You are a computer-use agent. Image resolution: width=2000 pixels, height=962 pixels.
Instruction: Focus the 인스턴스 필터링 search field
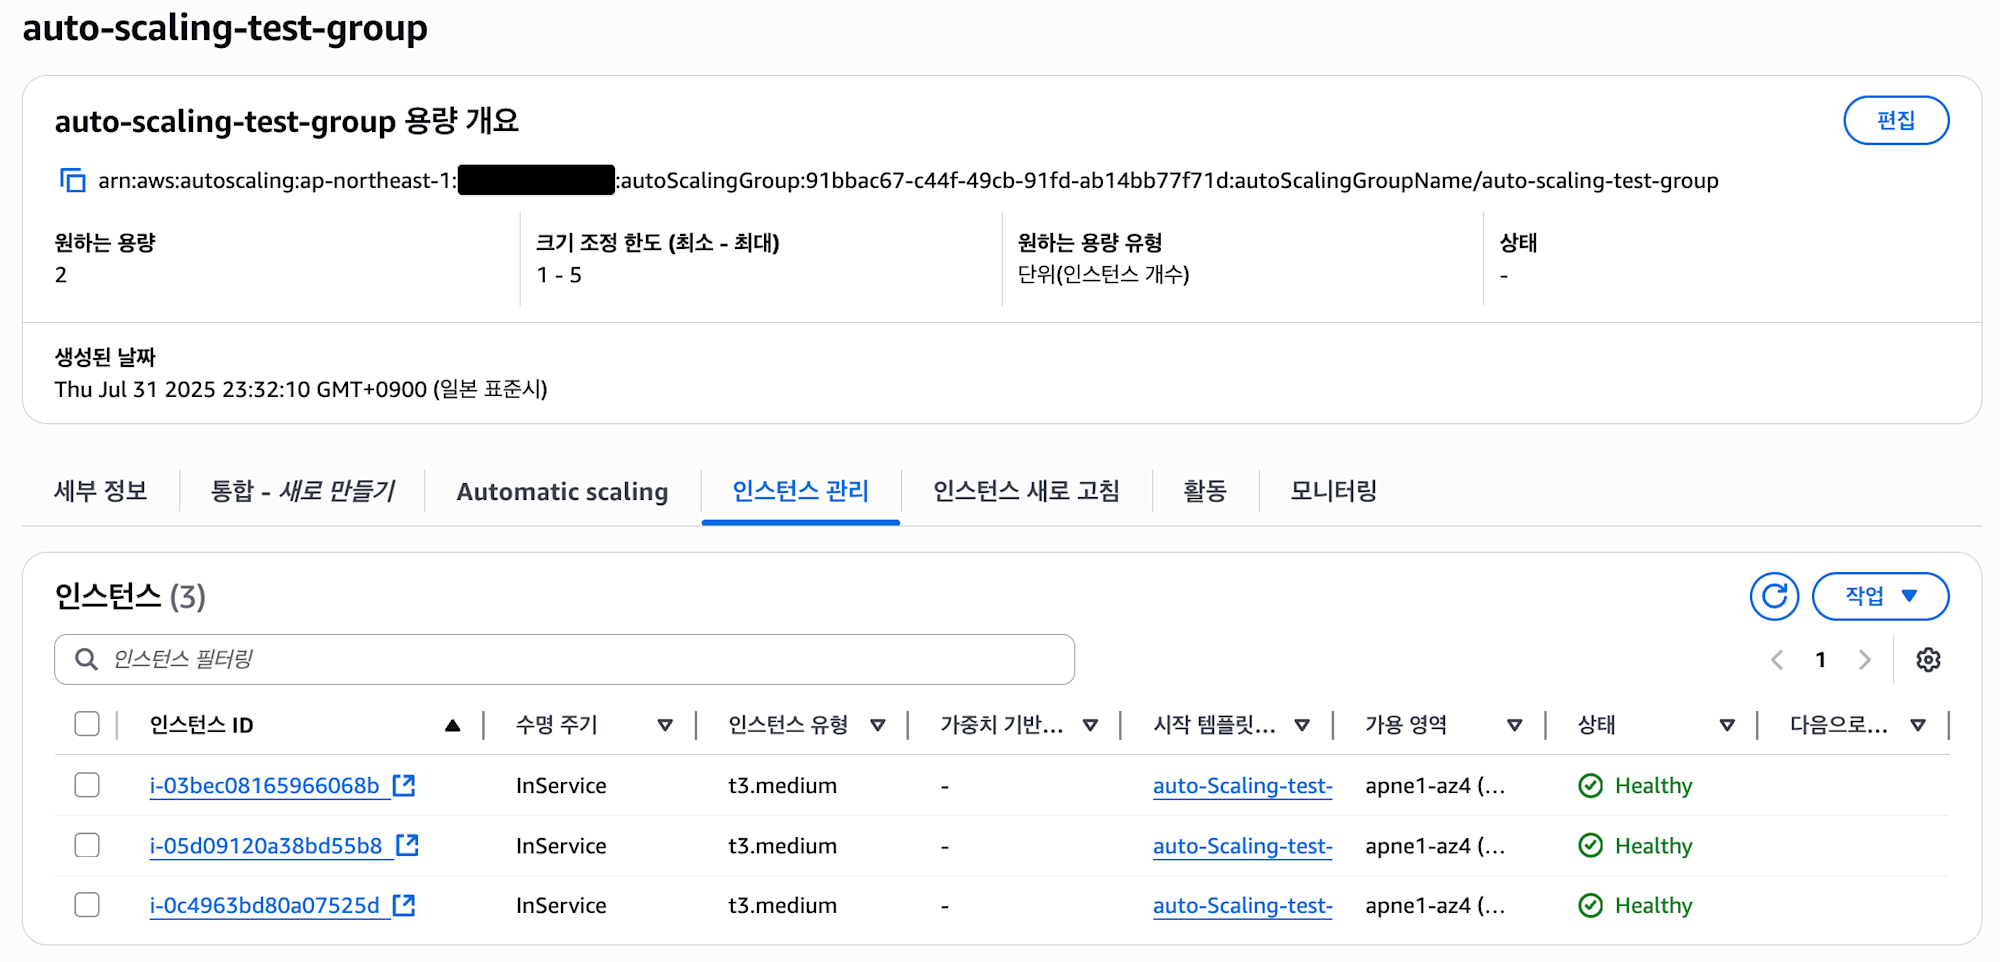[x=565, y=659]
